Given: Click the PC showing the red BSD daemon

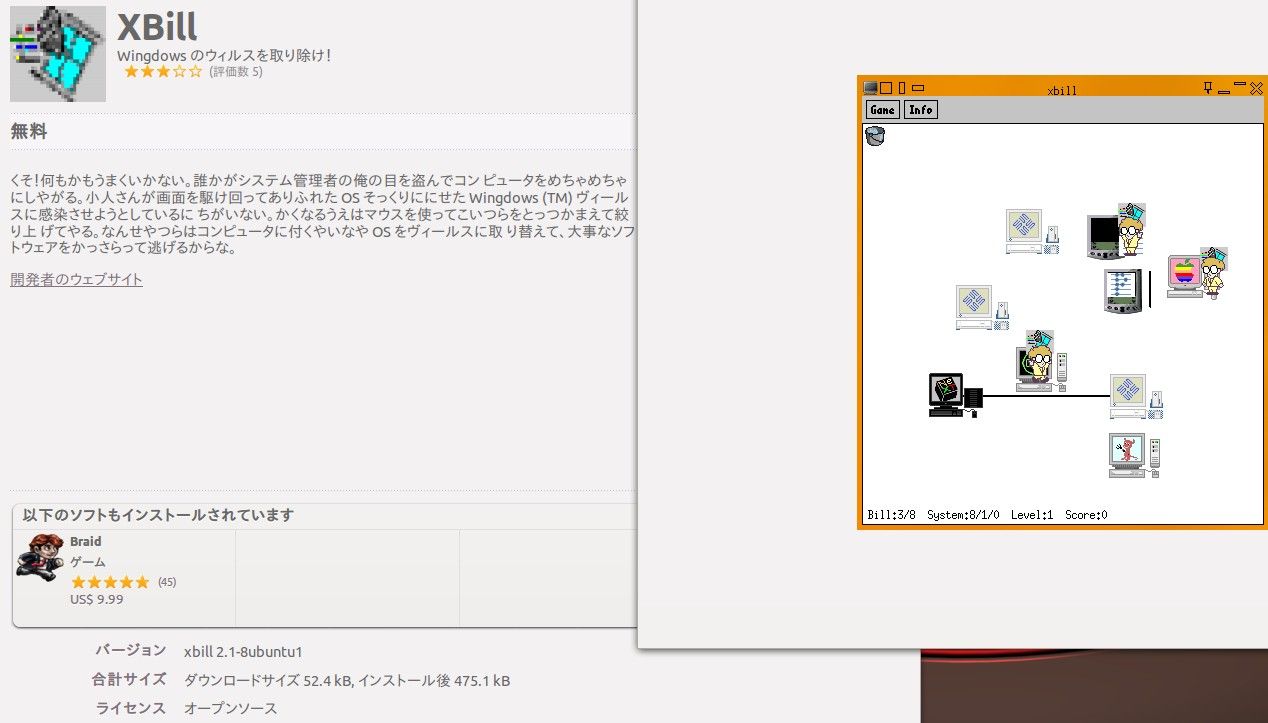Looking at the screenshot, I should coord(1133,455).
